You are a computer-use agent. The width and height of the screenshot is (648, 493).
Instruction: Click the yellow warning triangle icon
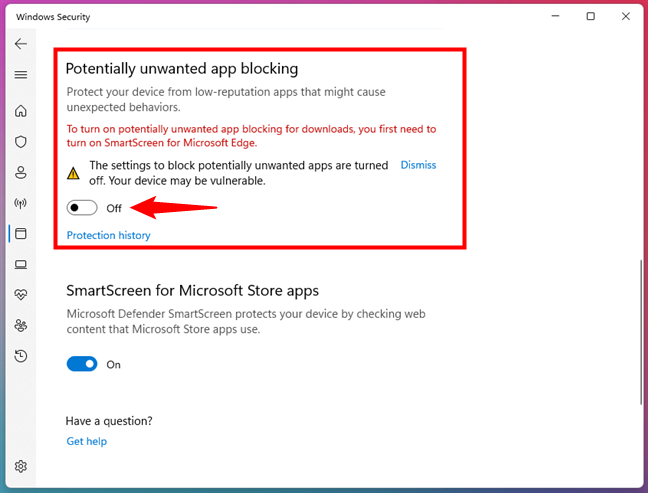pos(73,173)
